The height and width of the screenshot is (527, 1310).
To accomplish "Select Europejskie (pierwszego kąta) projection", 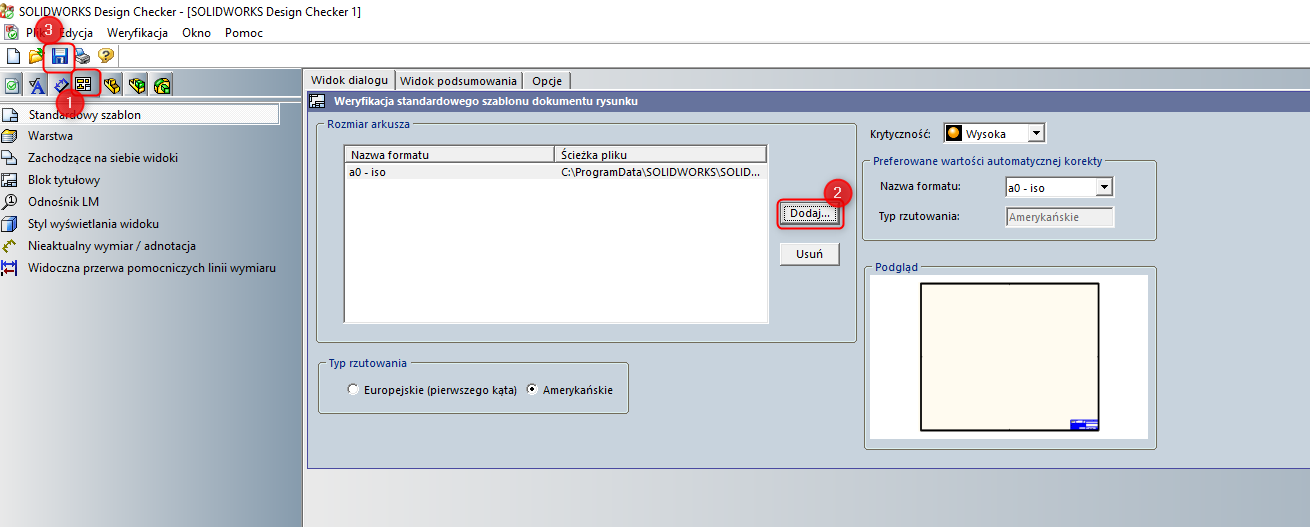I will point(353,390).
